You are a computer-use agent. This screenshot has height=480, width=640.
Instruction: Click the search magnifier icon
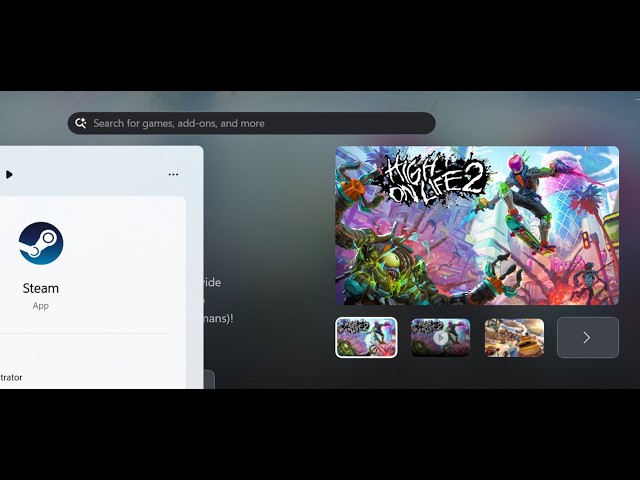80,123
